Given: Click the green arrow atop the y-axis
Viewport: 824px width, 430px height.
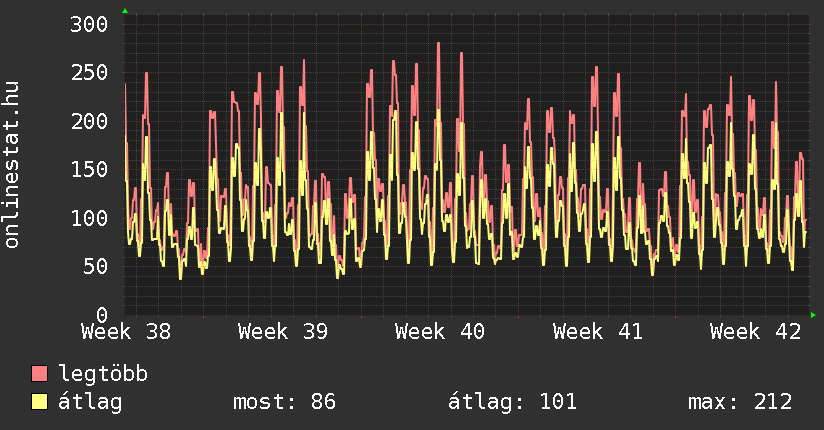Looking at the screenshot, I should pos(125,11).
